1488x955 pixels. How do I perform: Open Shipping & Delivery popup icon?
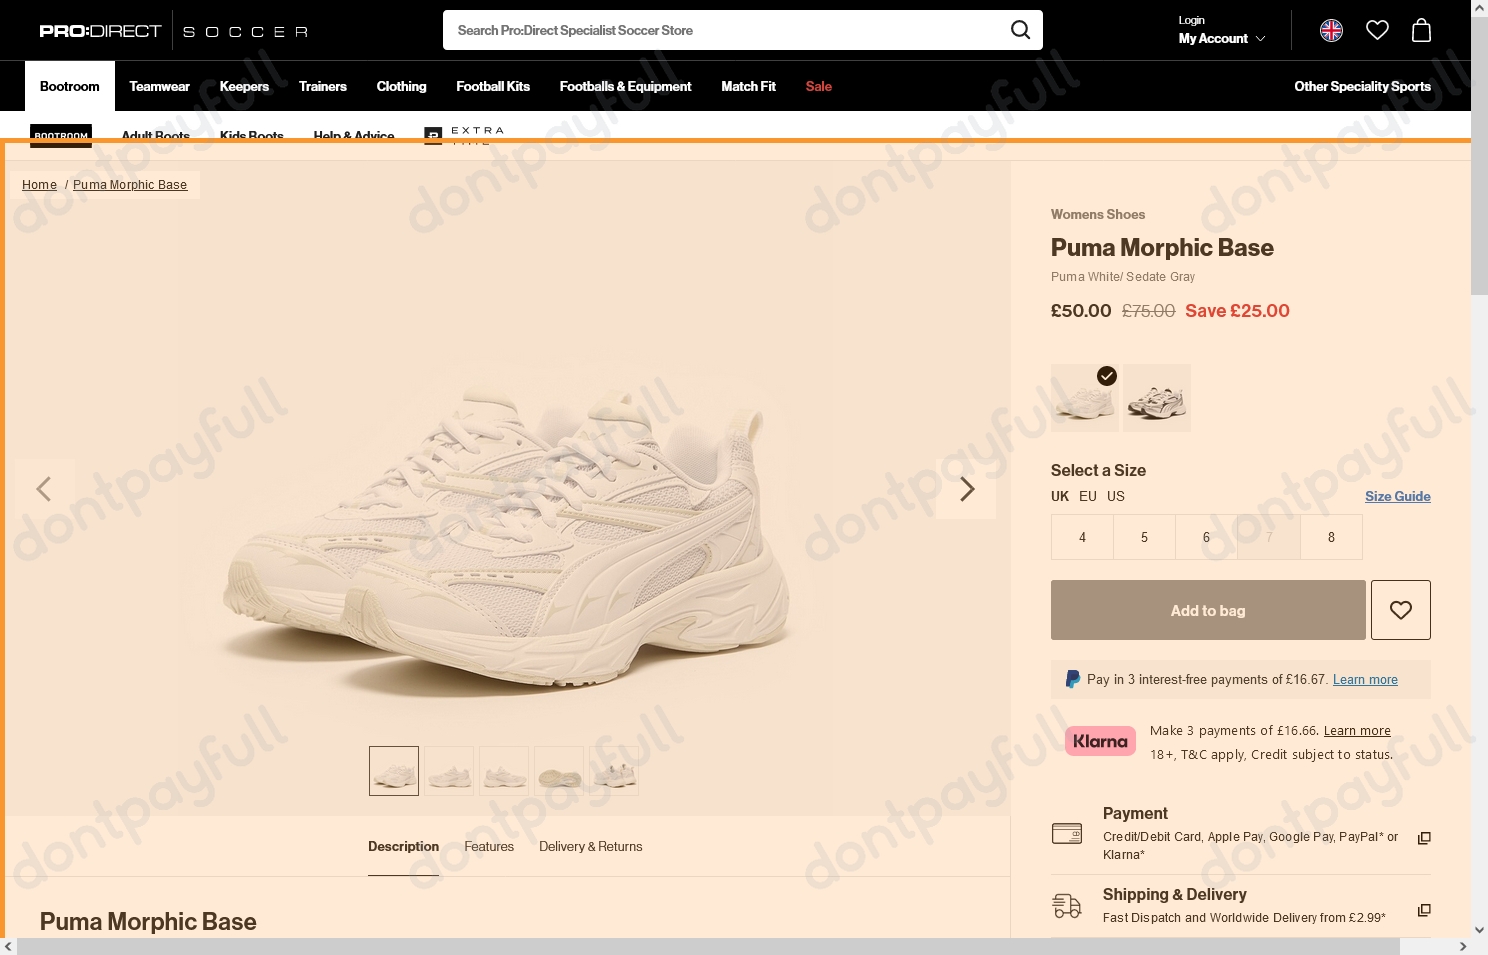tap(1424, 910)
